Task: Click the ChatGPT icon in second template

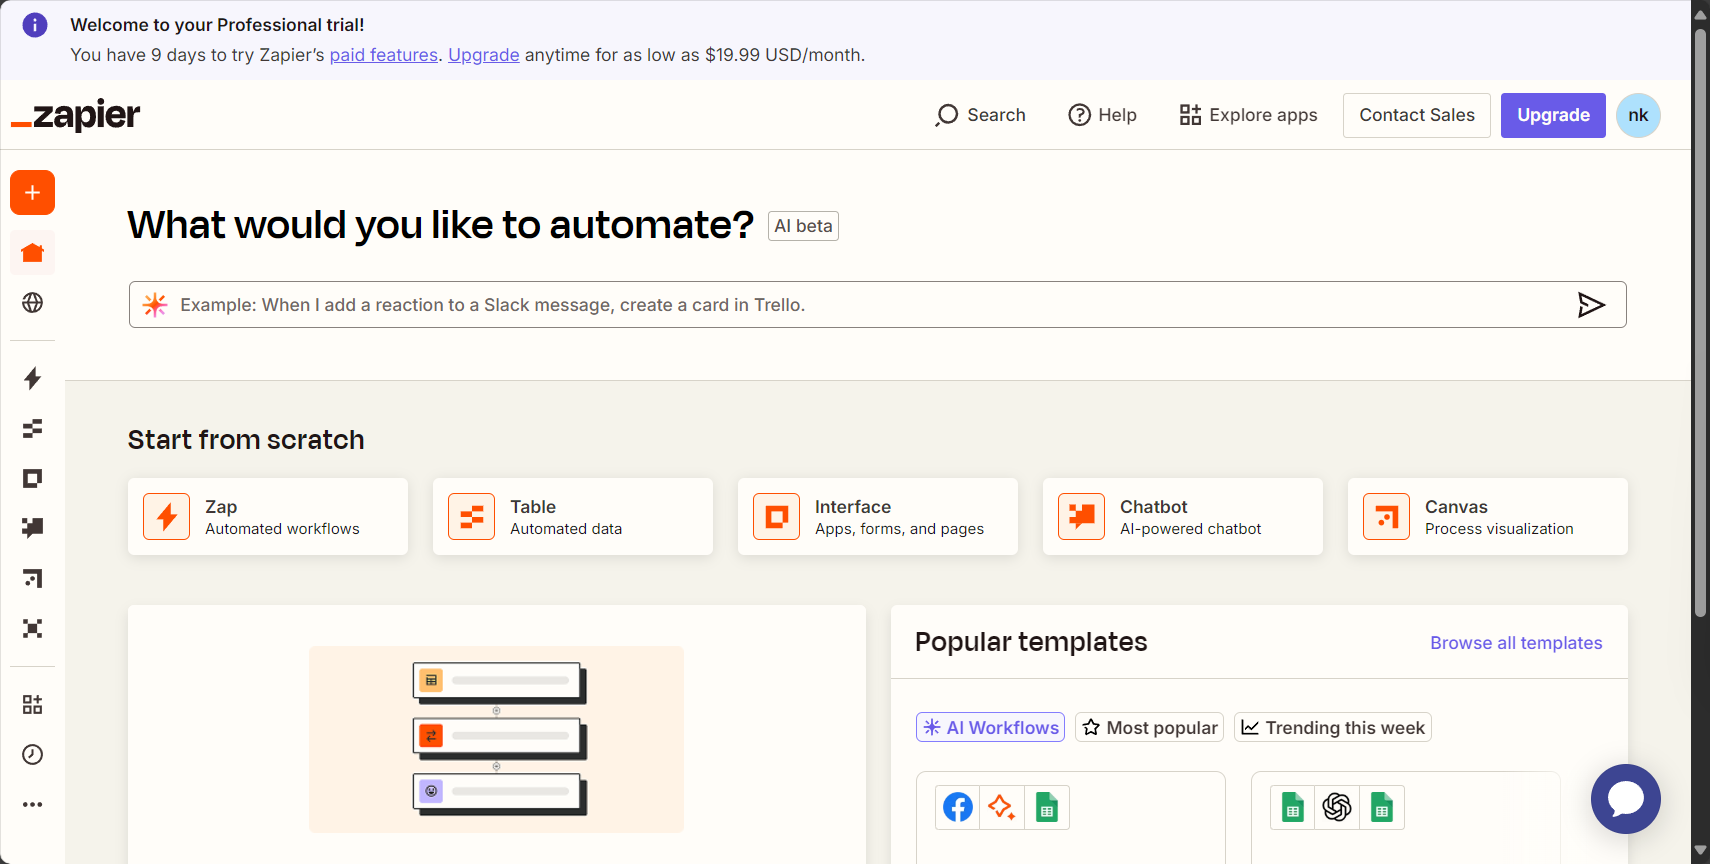Action: 1337,807
